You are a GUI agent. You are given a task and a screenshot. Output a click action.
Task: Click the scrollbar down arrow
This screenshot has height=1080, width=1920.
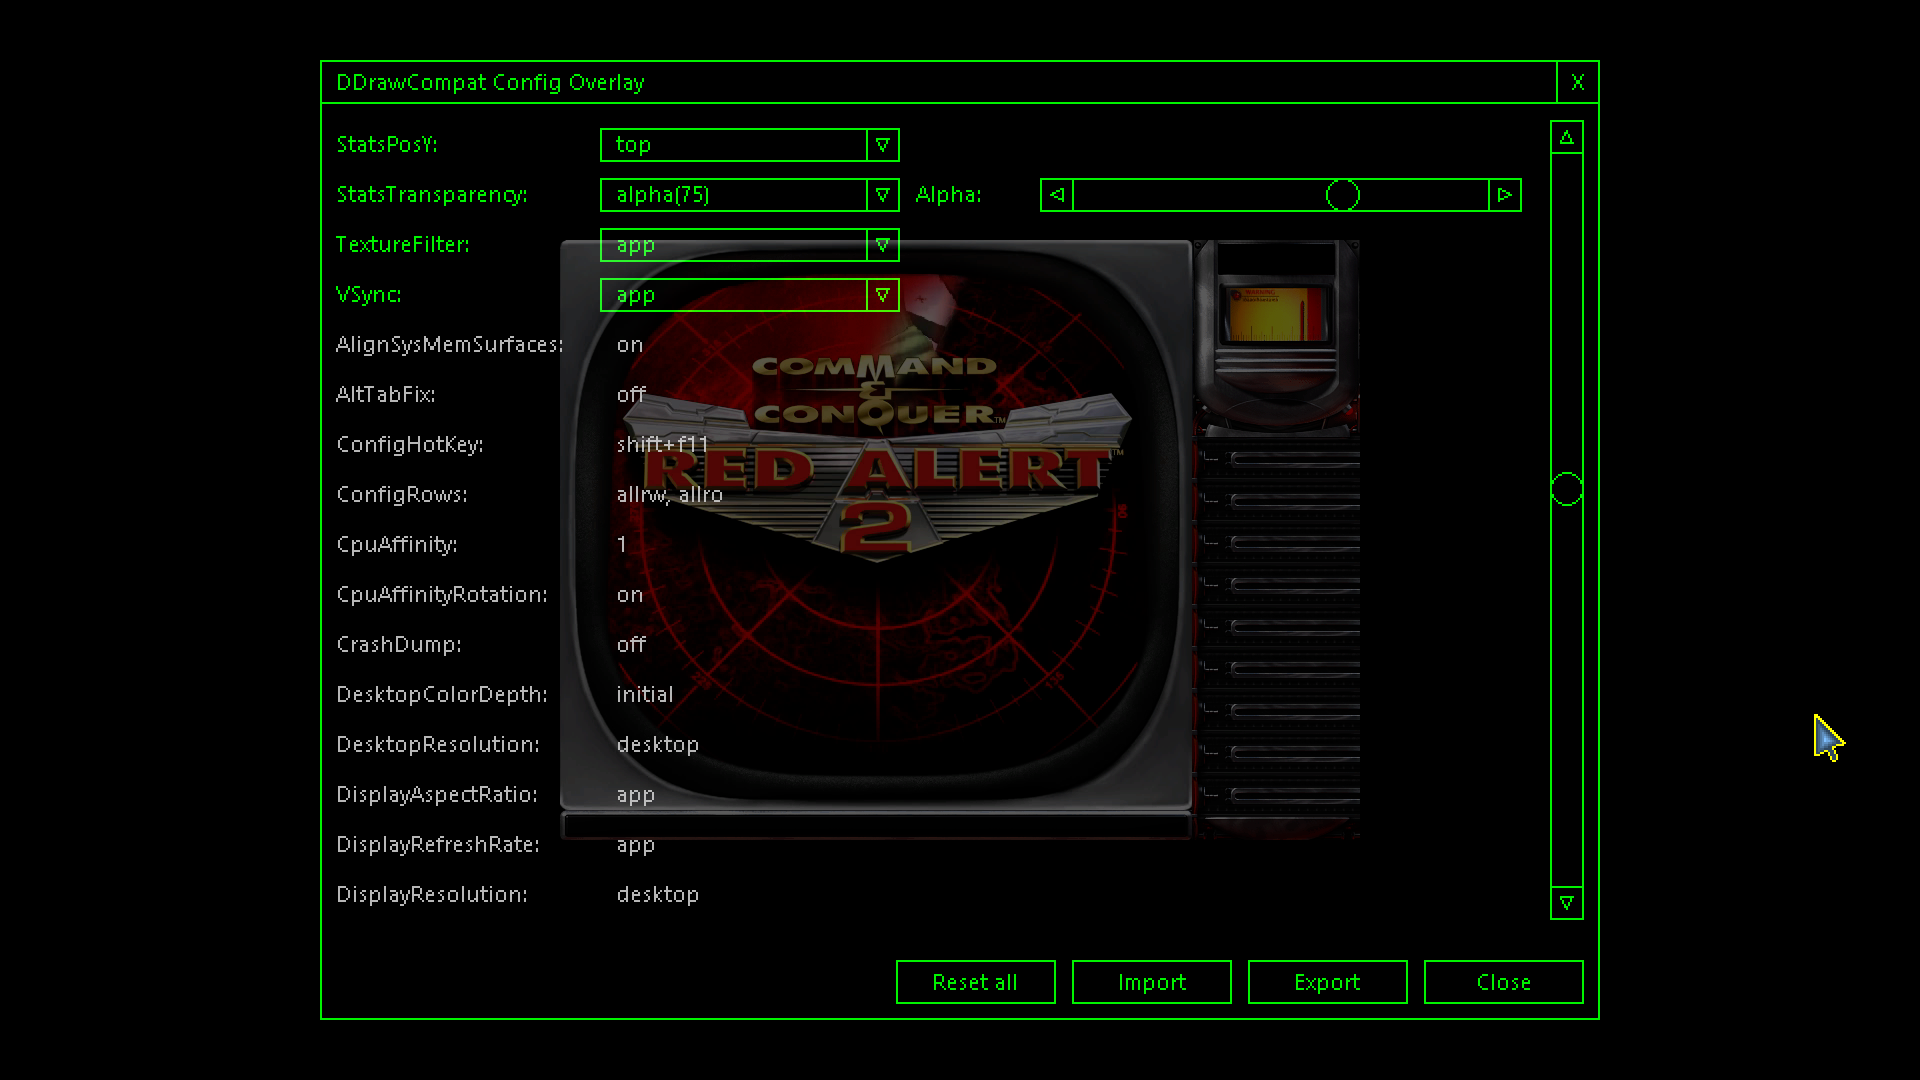(x=1566, y=903)
